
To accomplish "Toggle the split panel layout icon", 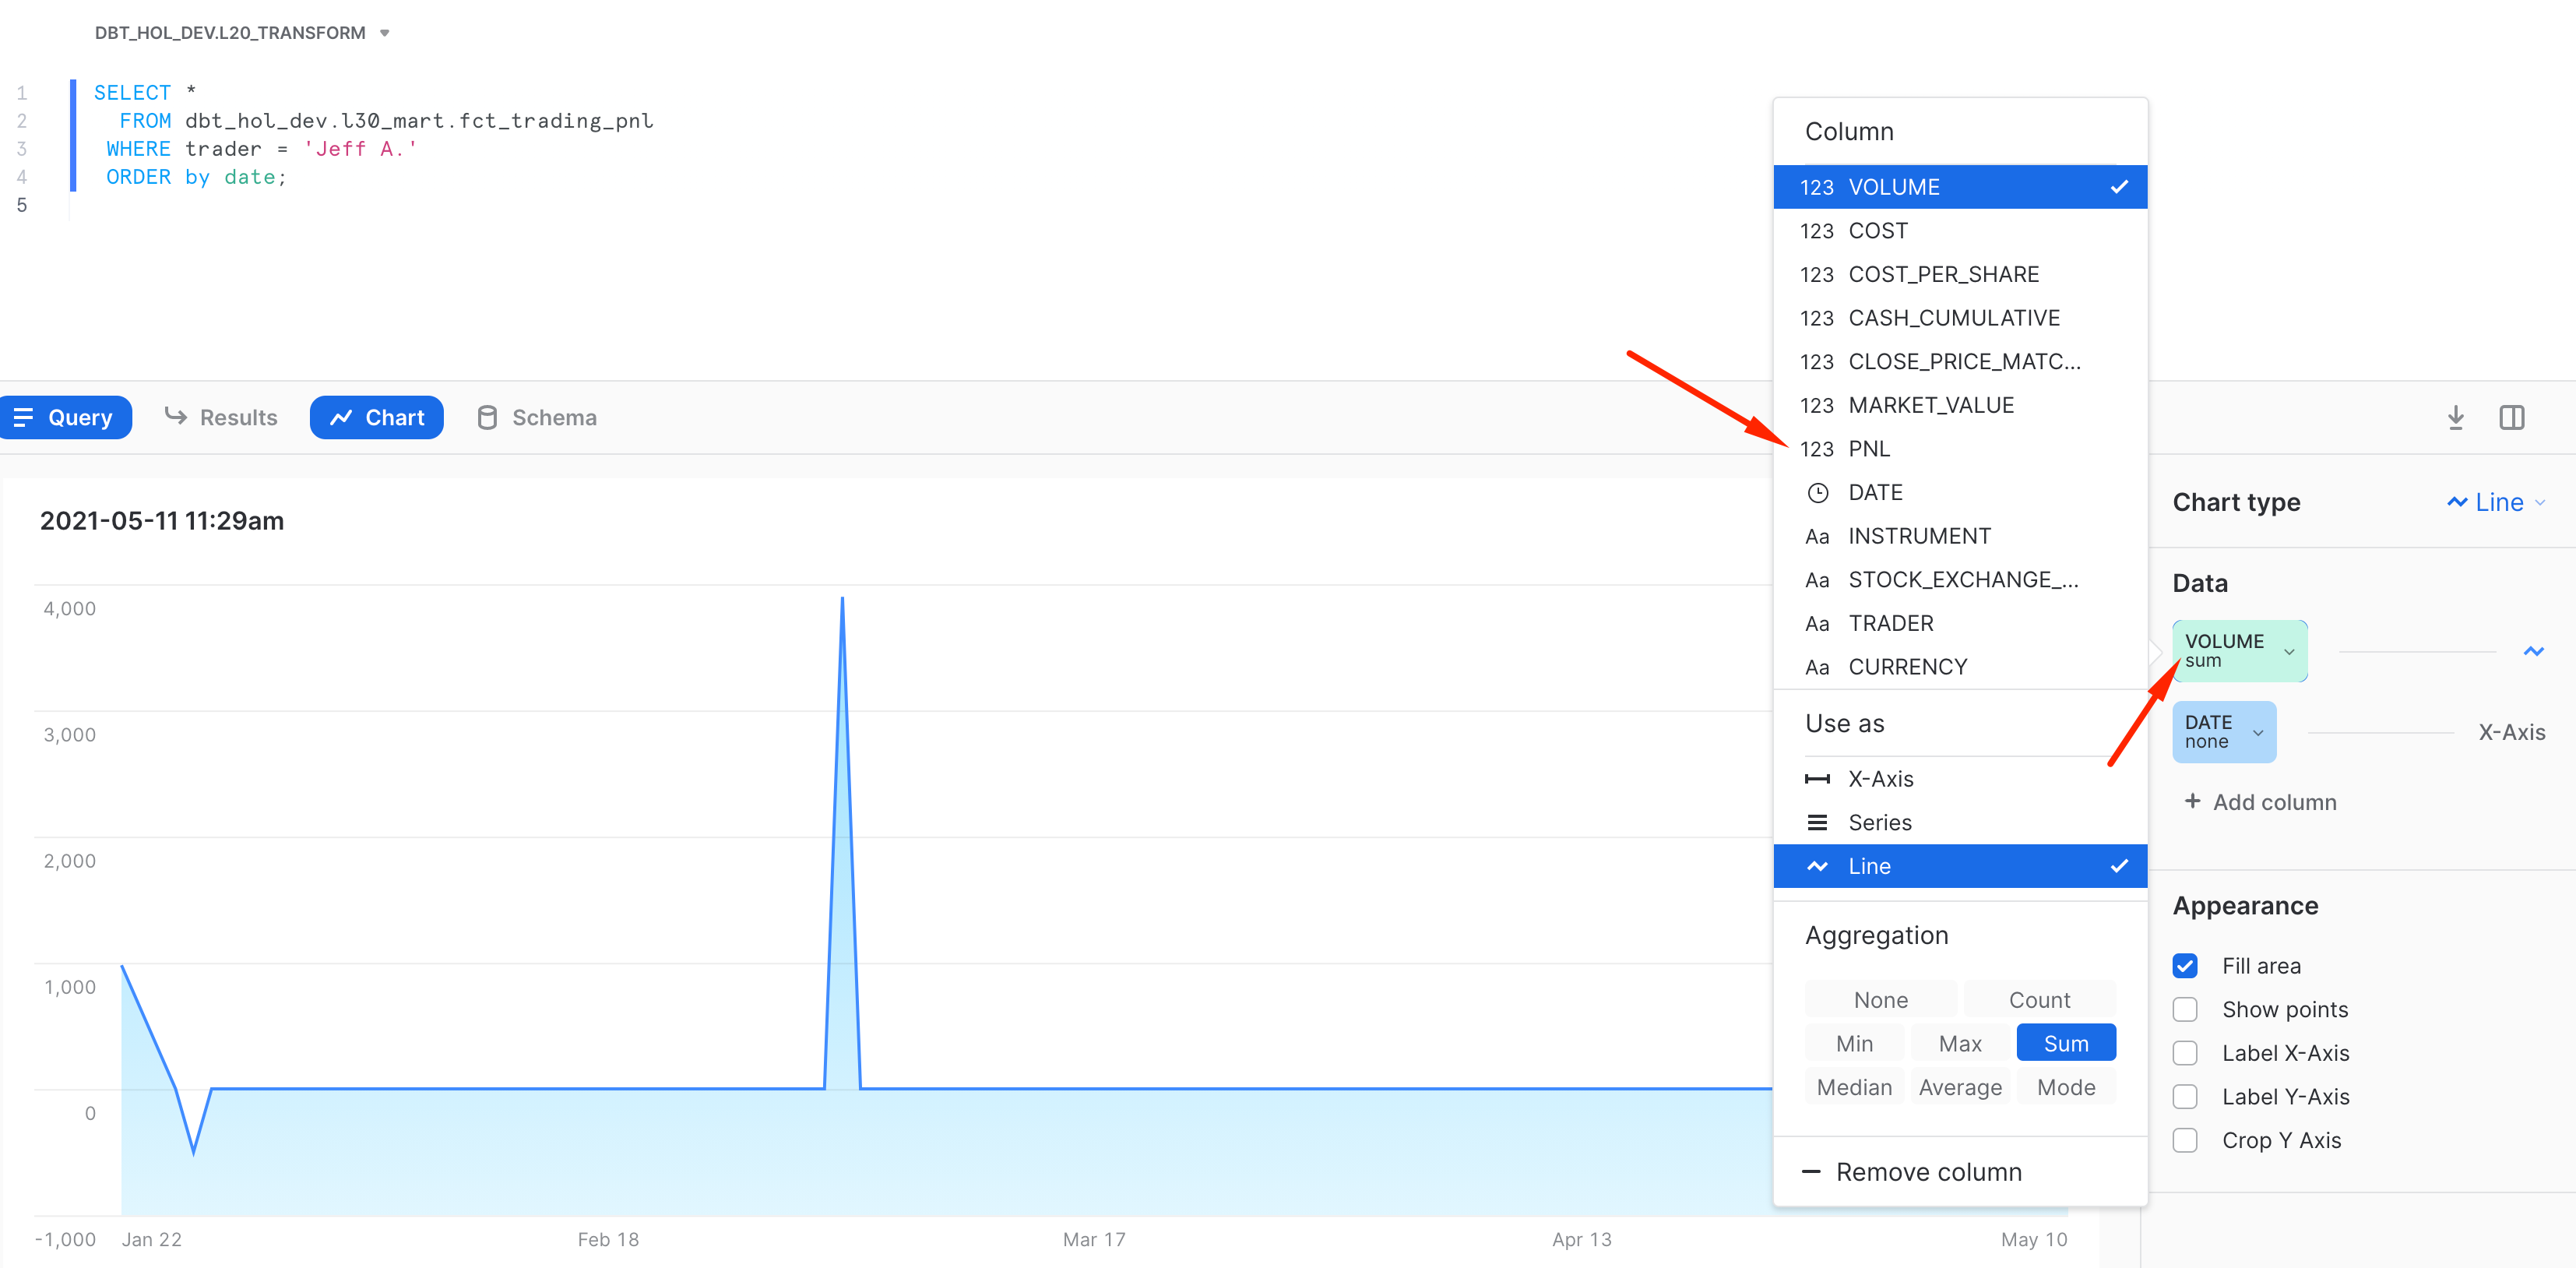I will pos(2511,418).
